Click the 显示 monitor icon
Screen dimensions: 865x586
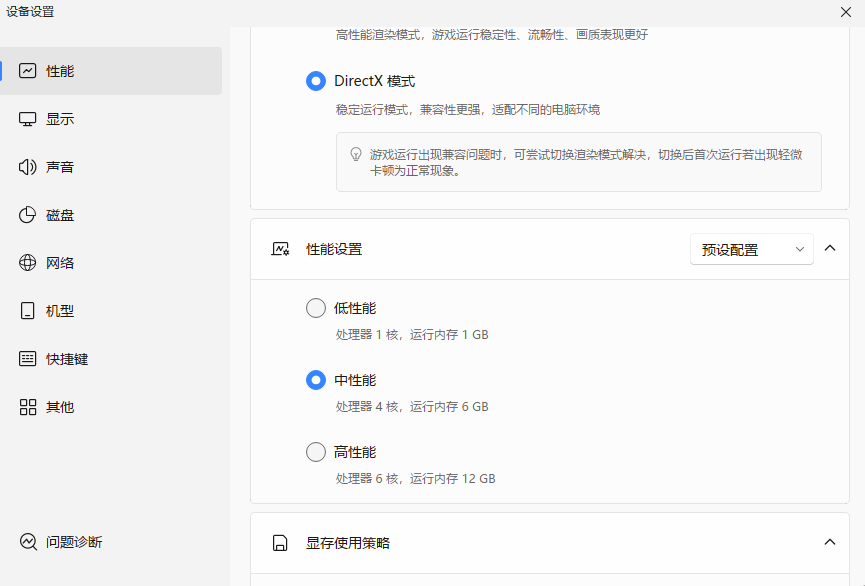click(x=28, y=119)
